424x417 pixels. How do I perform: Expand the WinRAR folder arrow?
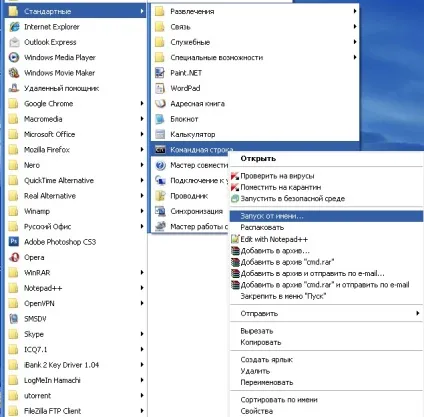[x=142, y=272]
